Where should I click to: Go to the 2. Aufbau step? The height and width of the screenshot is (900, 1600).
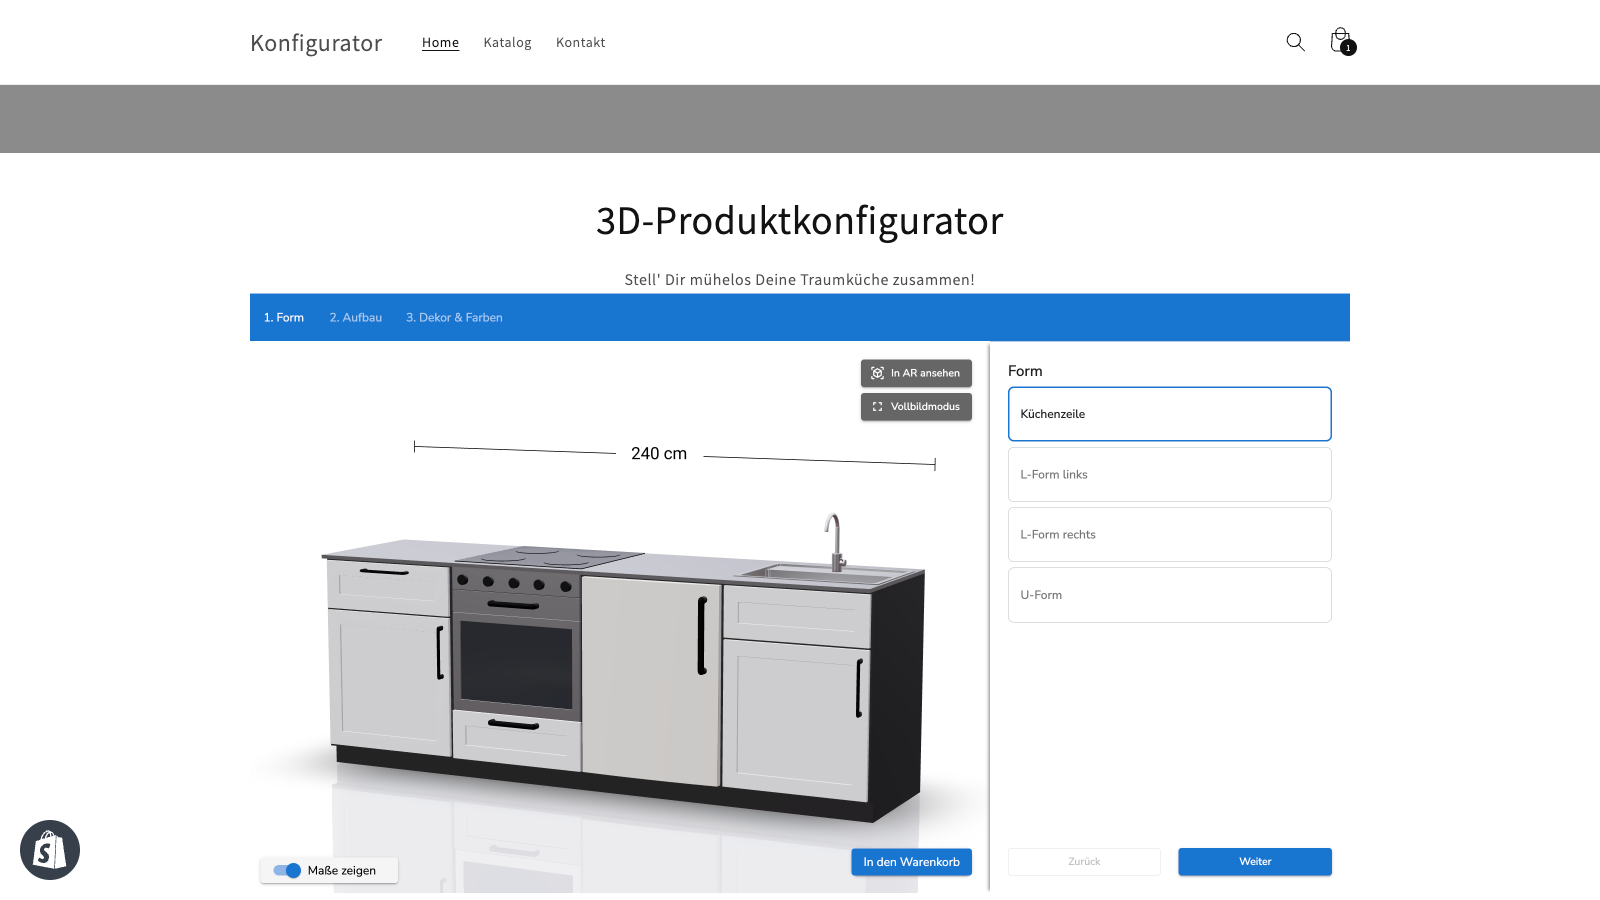pyautogui.click(x=356, y=318)
